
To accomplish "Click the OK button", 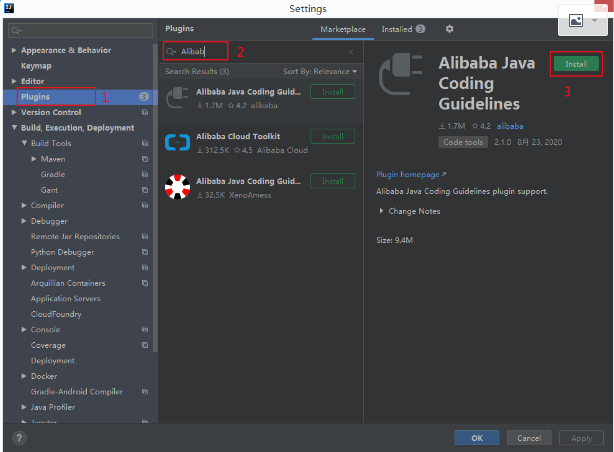I will (x=477, y=438).
